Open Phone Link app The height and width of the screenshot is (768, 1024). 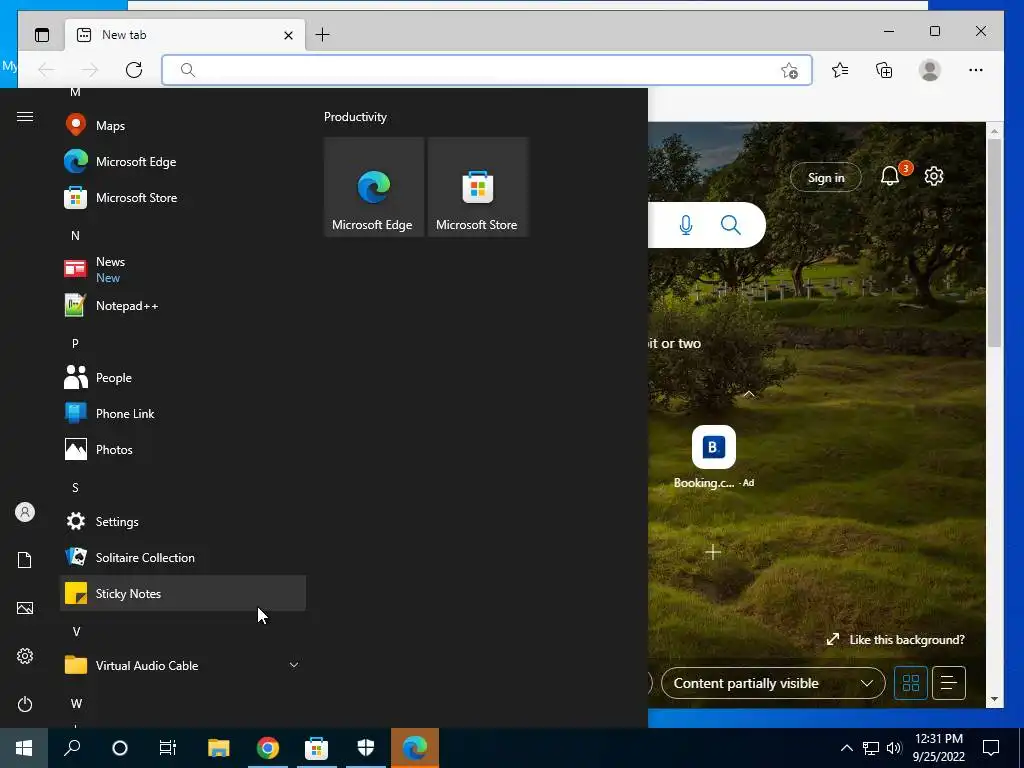tap(183, 413)
